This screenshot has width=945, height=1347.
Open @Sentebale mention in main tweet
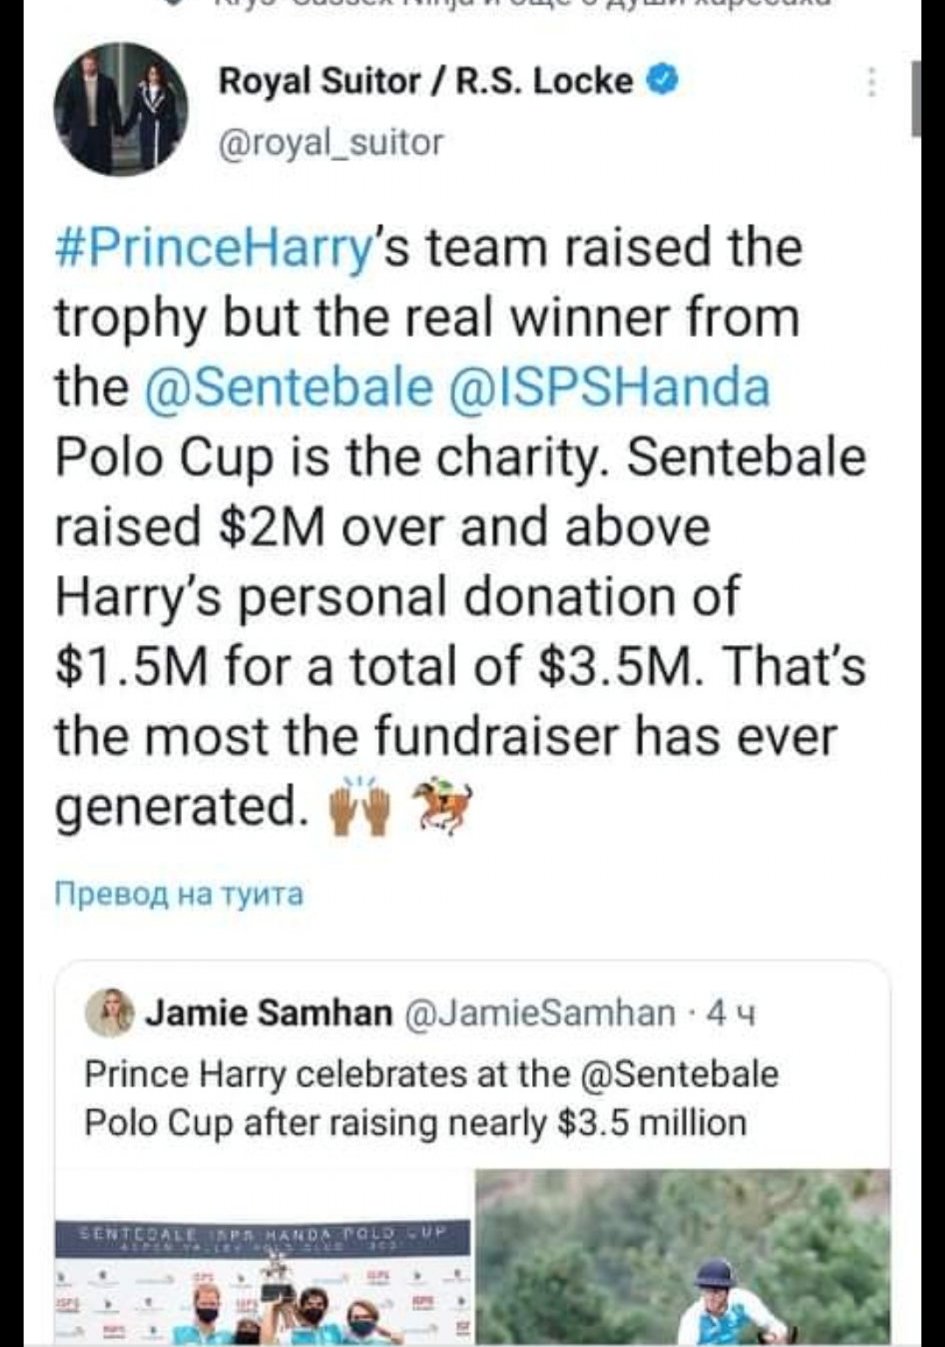coord(290,388)
